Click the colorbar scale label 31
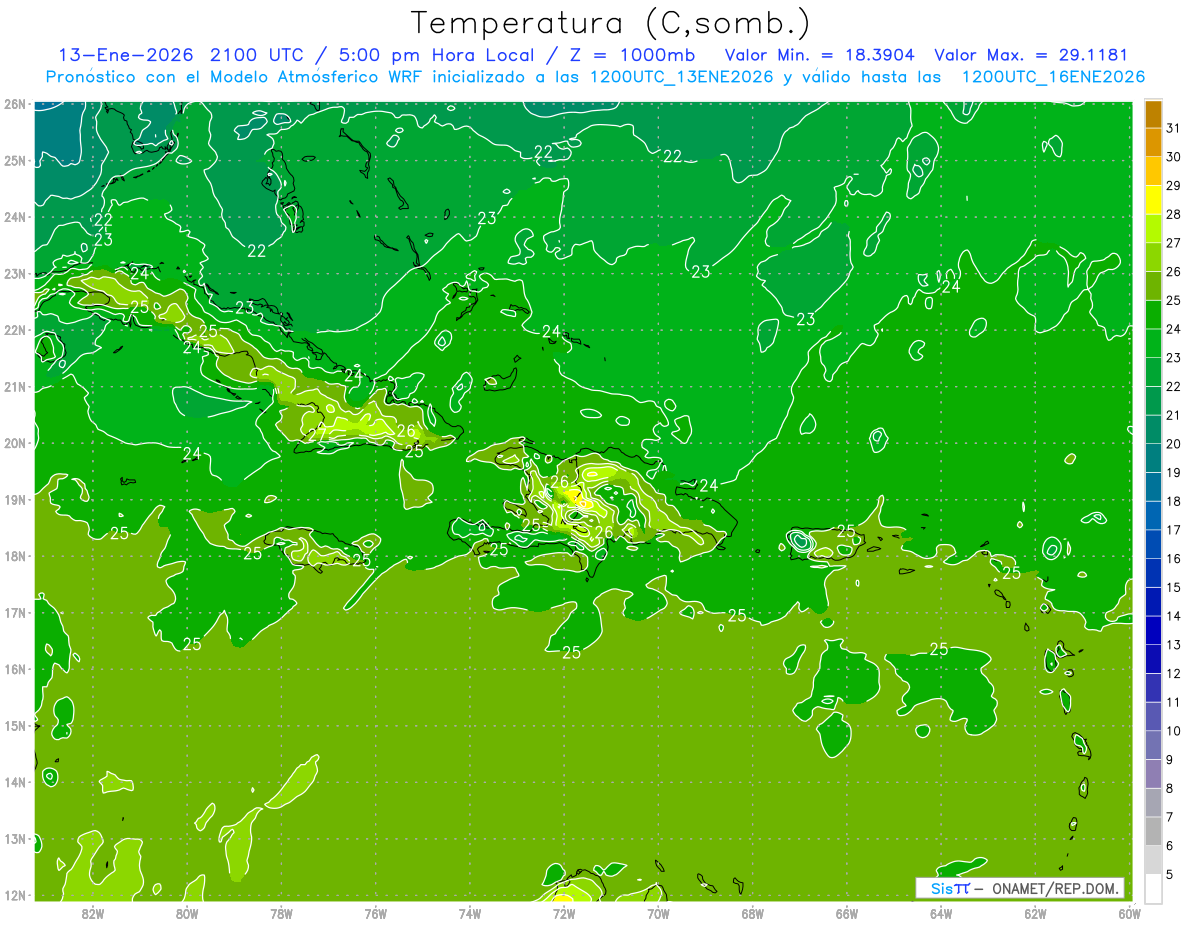This screenshot has width=1200, height=927. tap(1173, 128)
